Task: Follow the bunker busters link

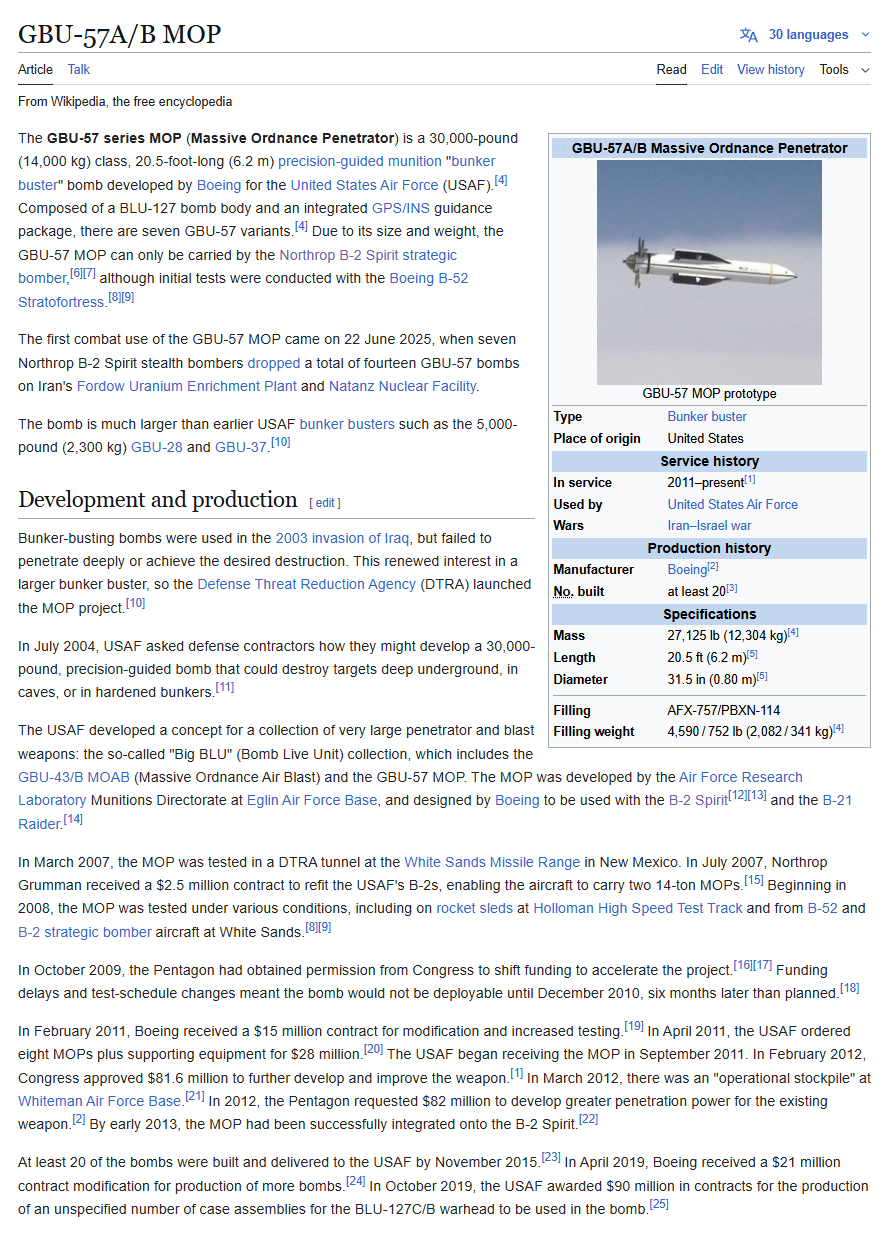Action: [347, 424]
